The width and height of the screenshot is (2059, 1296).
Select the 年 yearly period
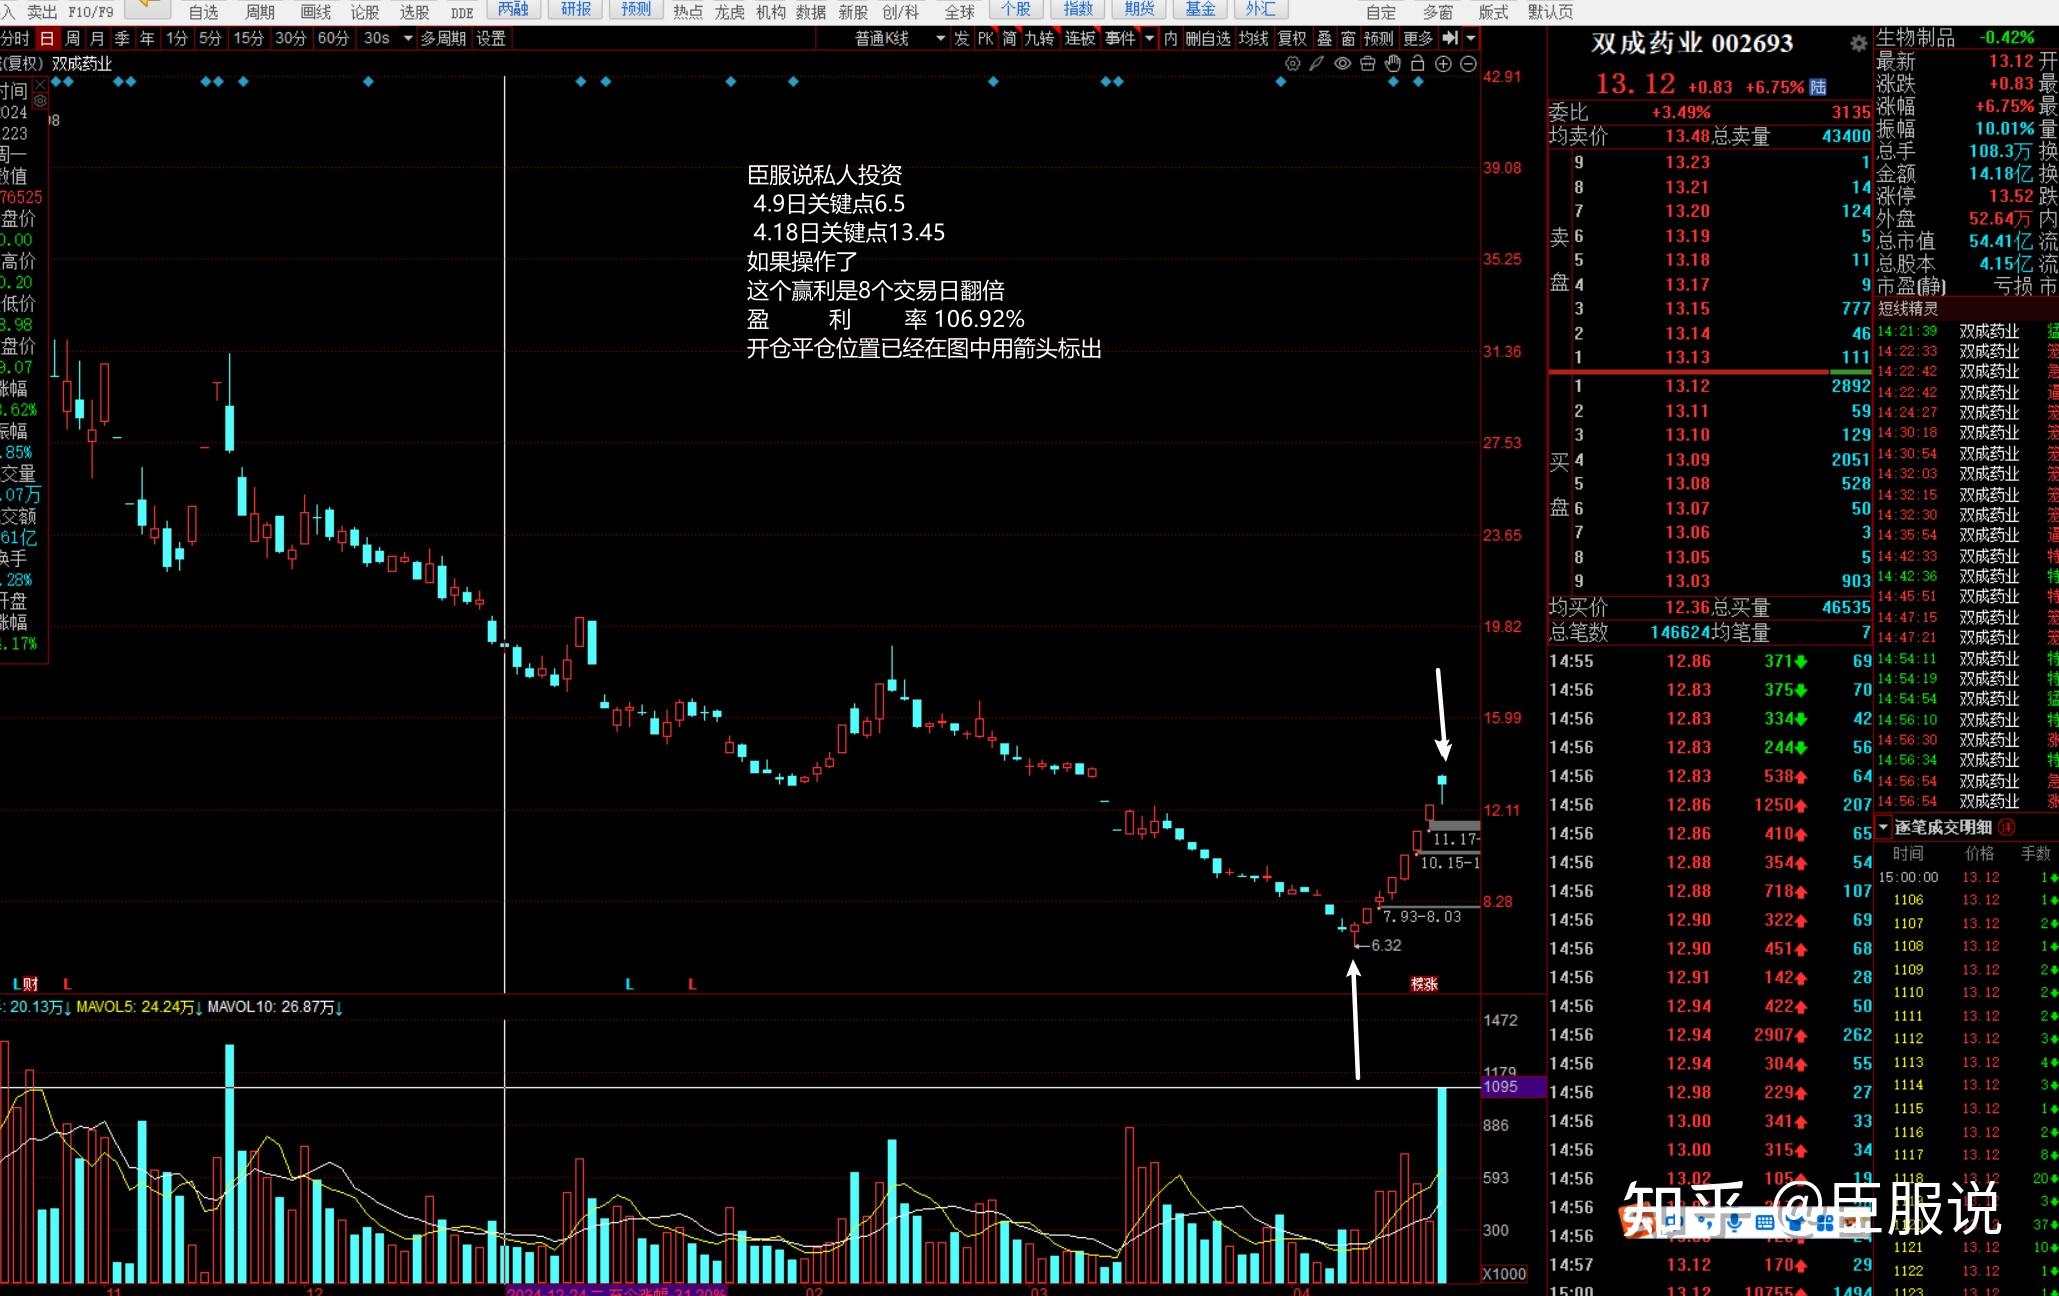point(147,38)
